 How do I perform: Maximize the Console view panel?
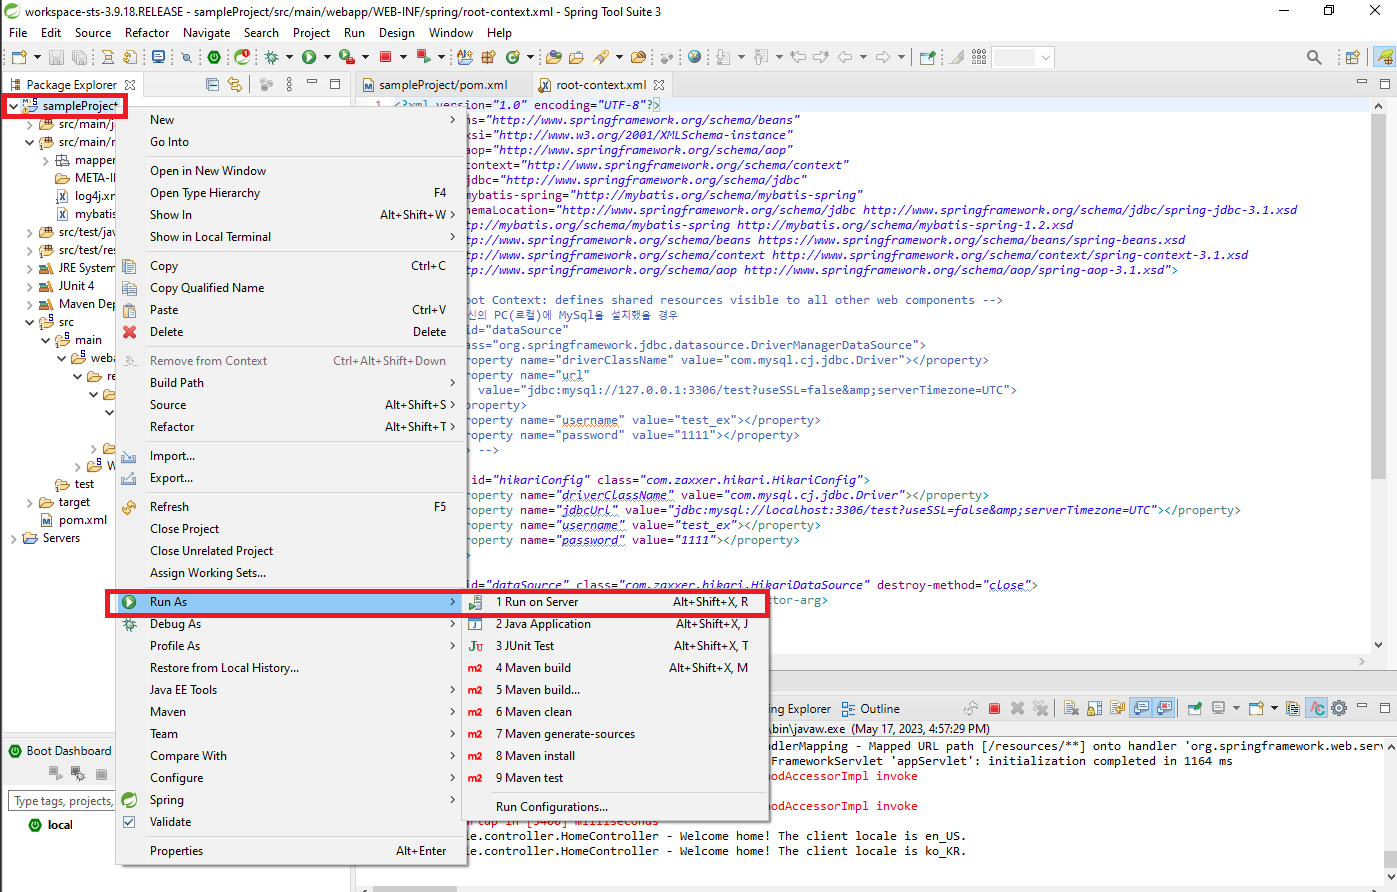(1384, 708)
